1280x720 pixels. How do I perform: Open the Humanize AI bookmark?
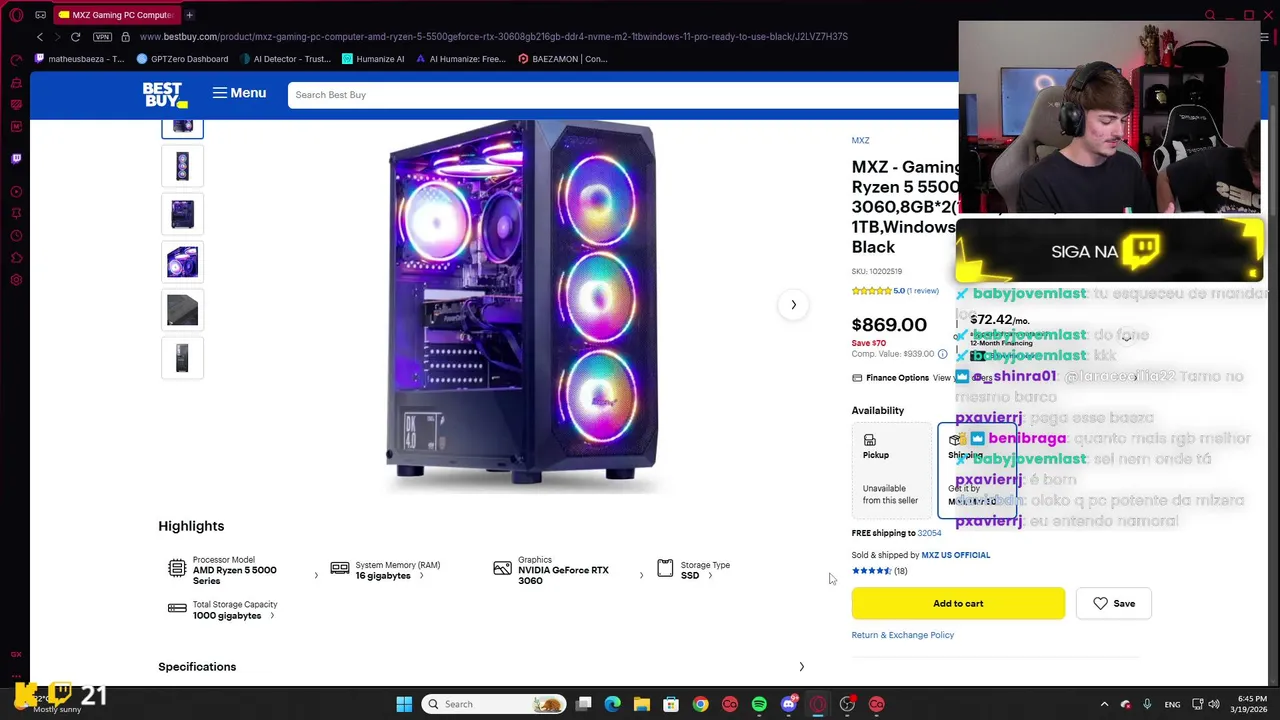[x=373, y=59]
